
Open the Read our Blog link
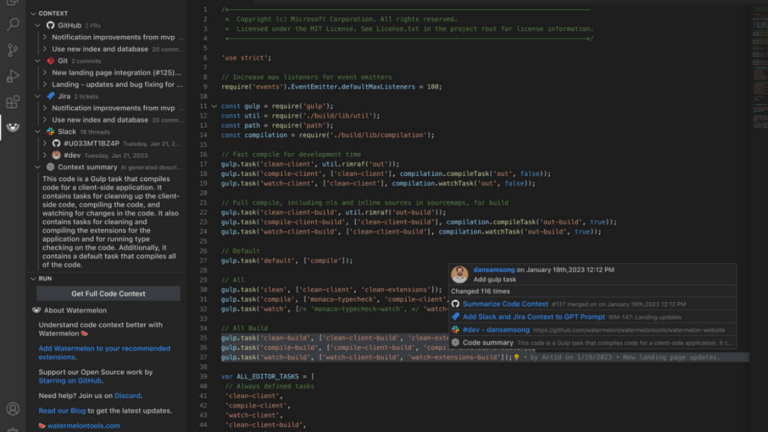coord(62,411)
